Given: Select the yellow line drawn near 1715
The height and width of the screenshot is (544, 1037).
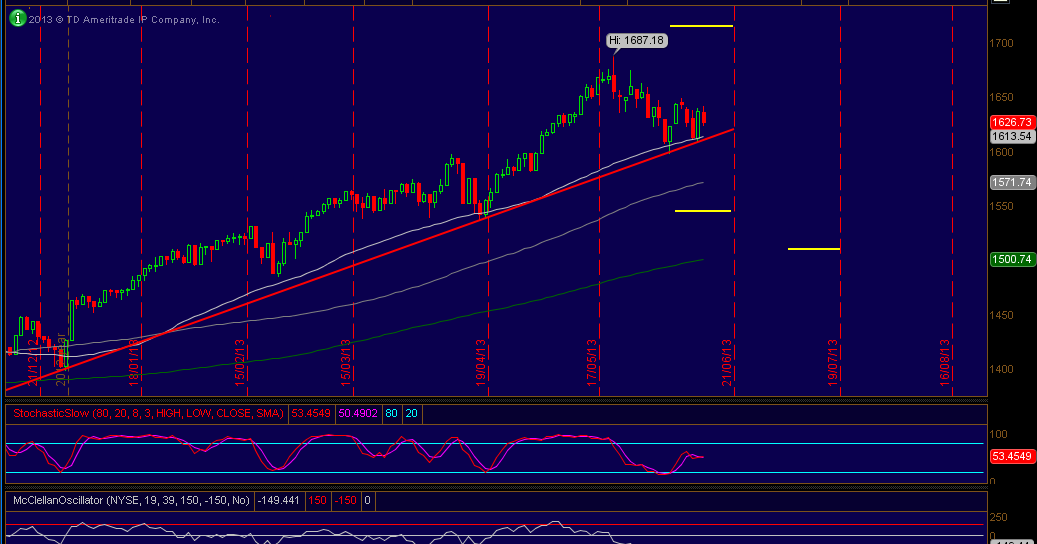Looking at the screenshot, I should click(x=701, y=26).
